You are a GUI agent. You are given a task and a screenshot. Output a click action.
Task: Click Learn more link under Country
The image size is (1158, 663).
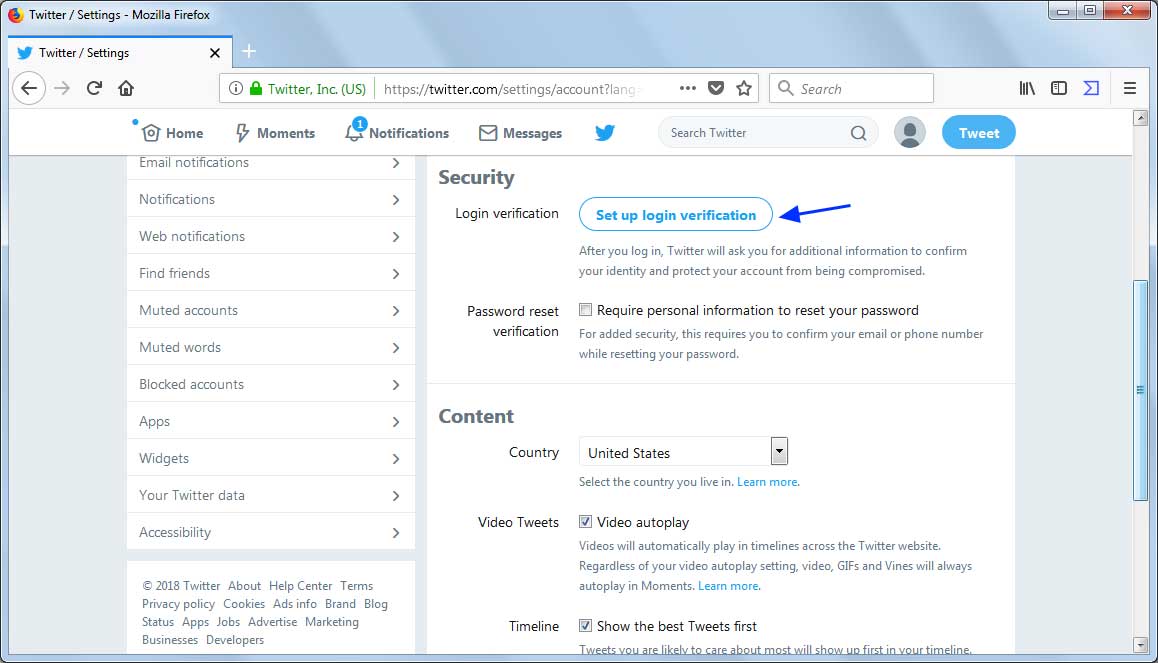coord(767,481)
